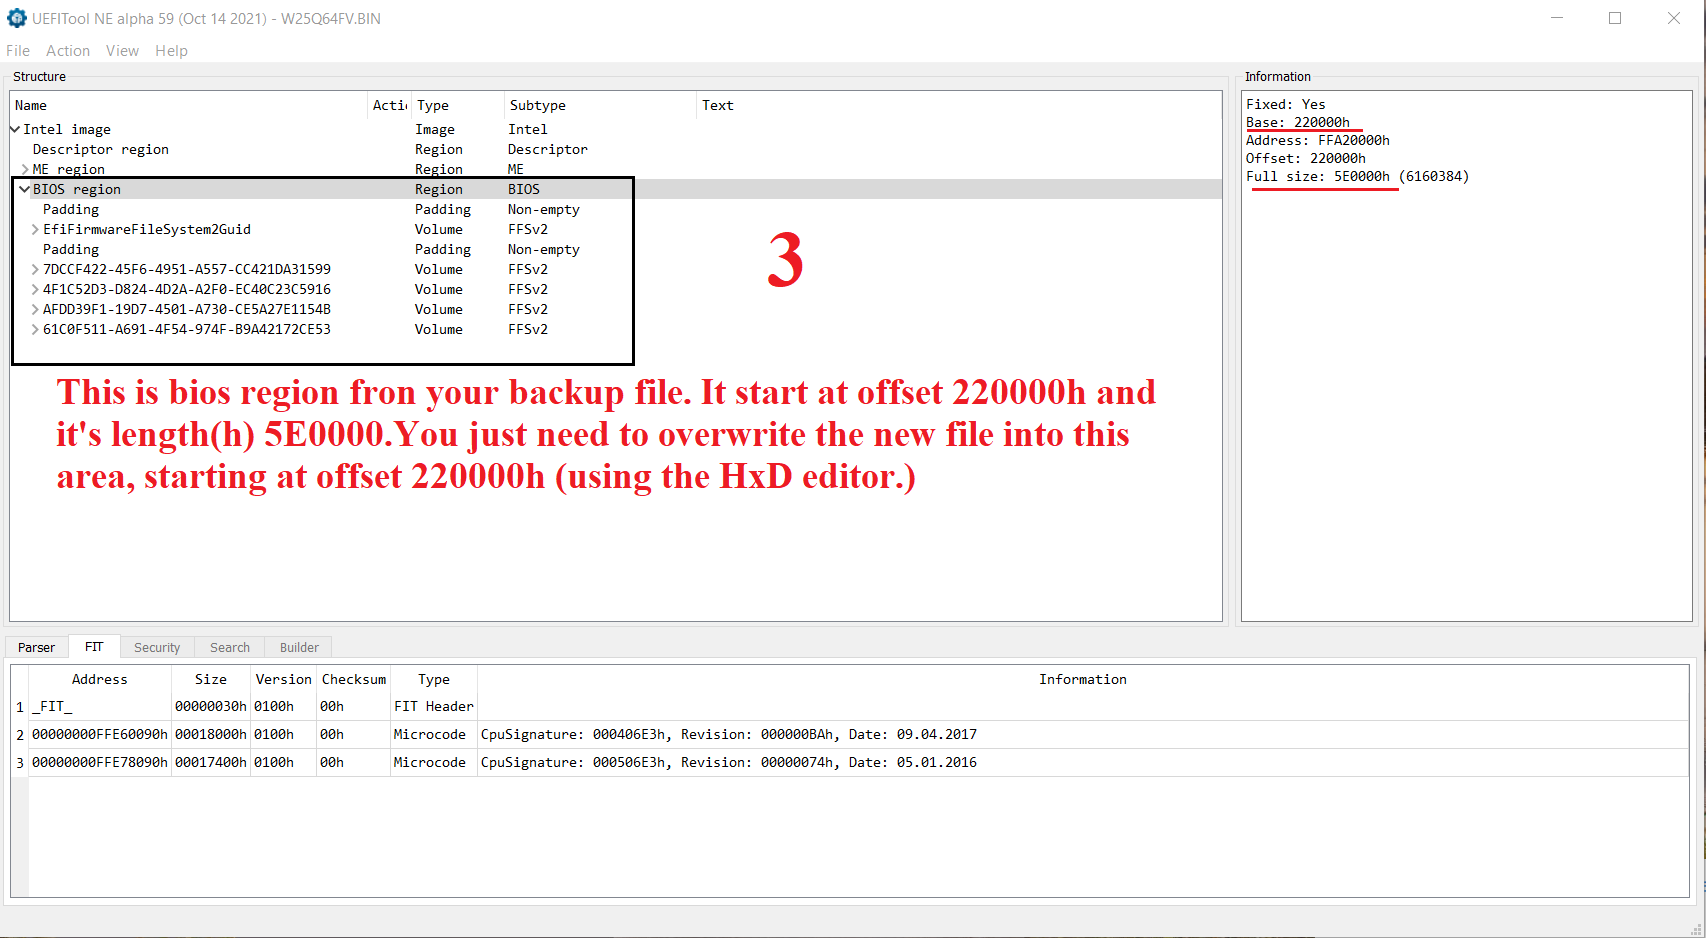
Task: Expand volume AFDD39F1-19D7-4501-A730-CE5A27E1154B
Action: coord(35,309)
